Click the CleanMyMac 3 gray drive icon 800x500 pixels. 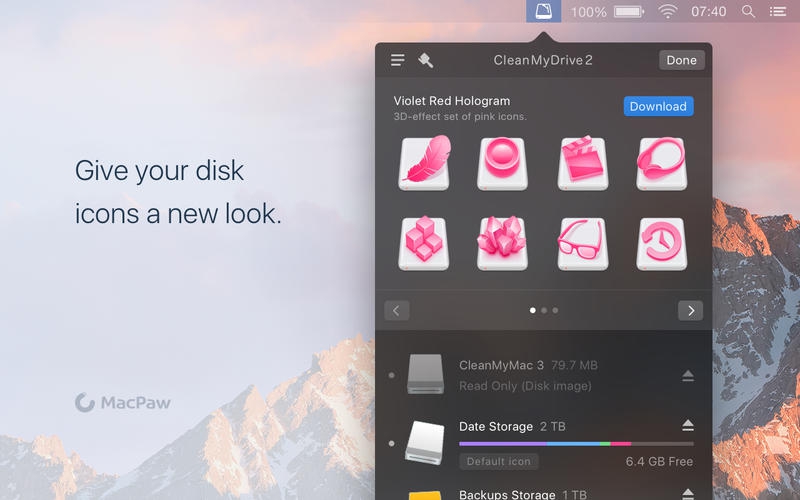tap(426, 374)
